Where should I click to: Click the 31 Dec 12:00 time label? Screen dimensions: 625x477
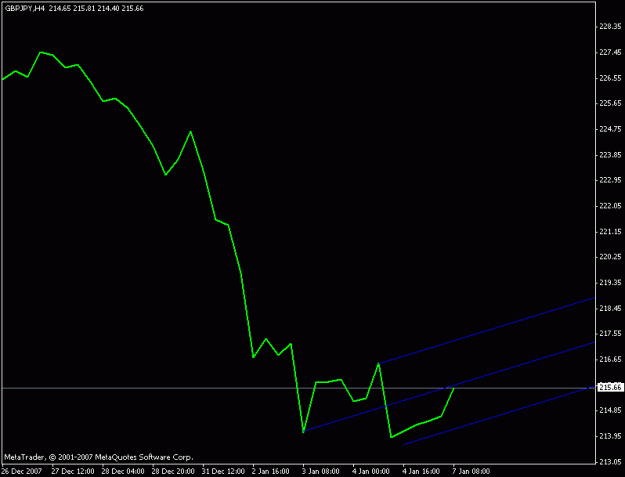coord(224,471)
